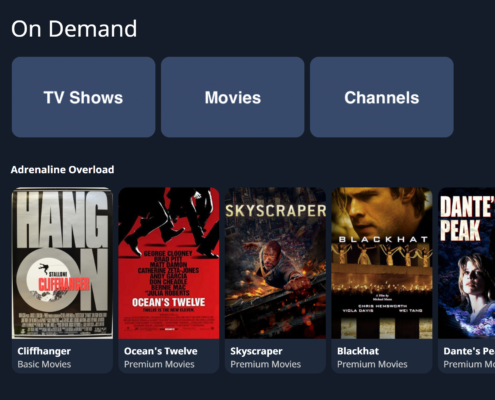Select the Blackhat poster artwork
495x400 pixels.
[x=382, y=263]
